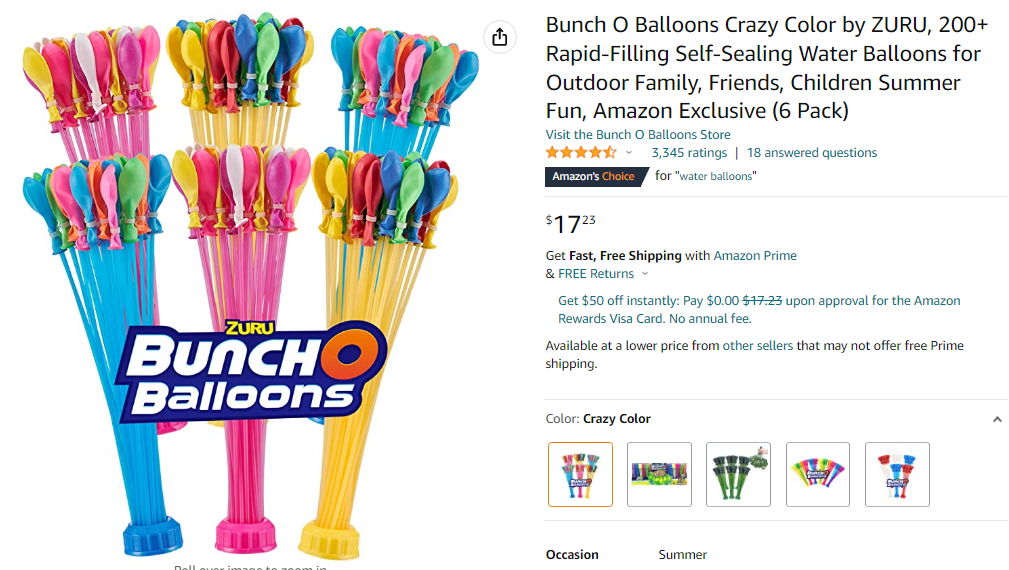Open the star rating breakdown popover arrow
Screen dimensions: 1009x570
(629, 153)
